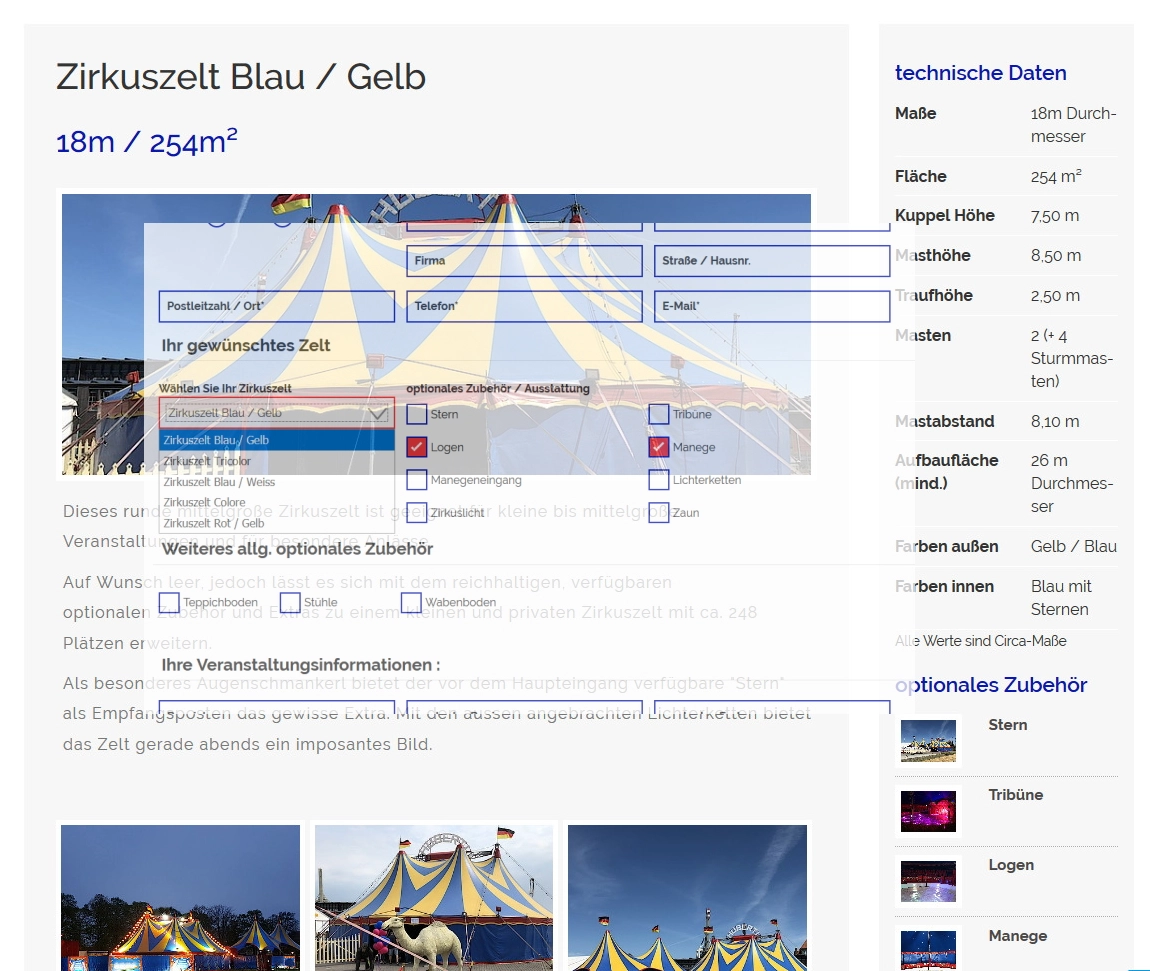
Task: Focus the Postleitzahl / Ort field
Action: (x=276, y=306)
